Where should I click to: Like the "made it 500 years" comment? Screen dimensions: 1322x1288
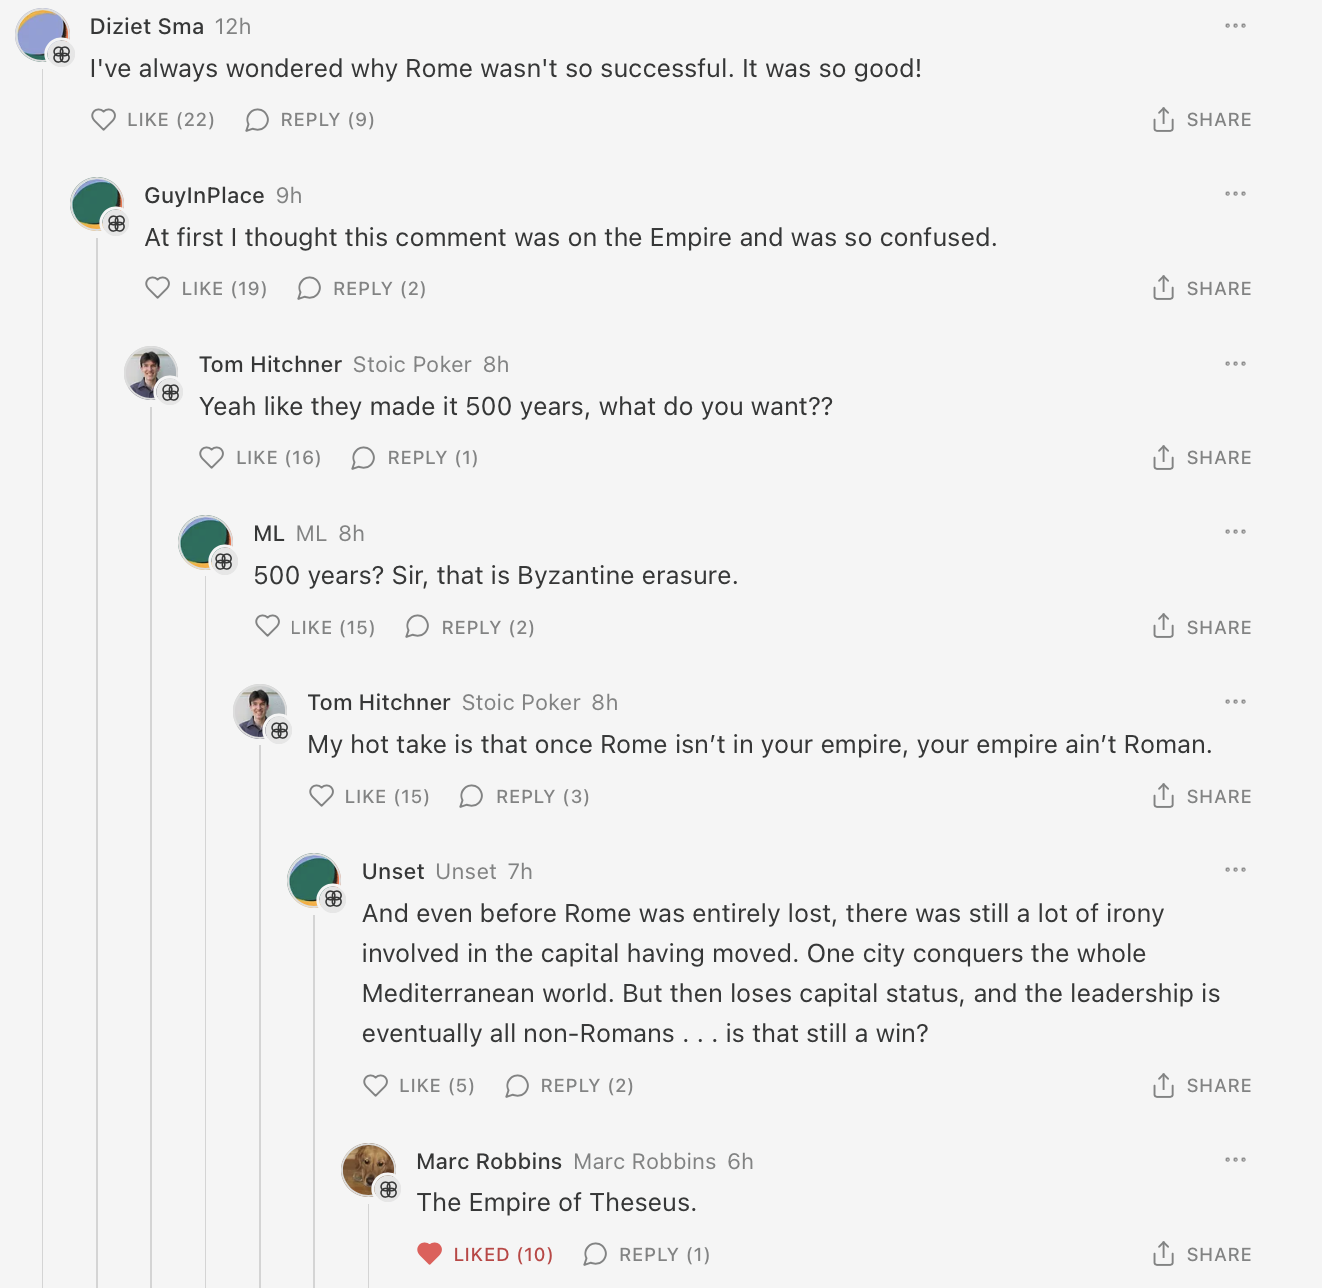(261, 458)
